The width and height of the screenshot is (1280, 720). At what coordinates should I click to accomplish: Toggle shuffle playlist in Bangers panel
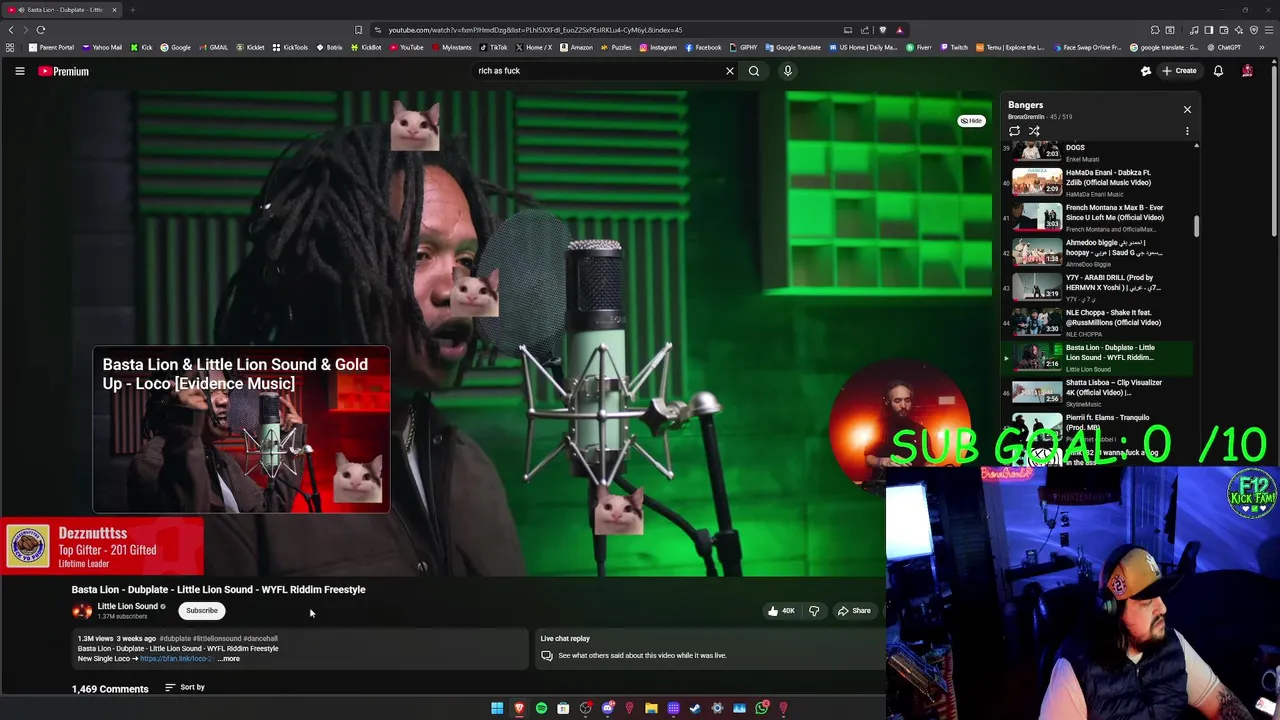click(1034, 131)
